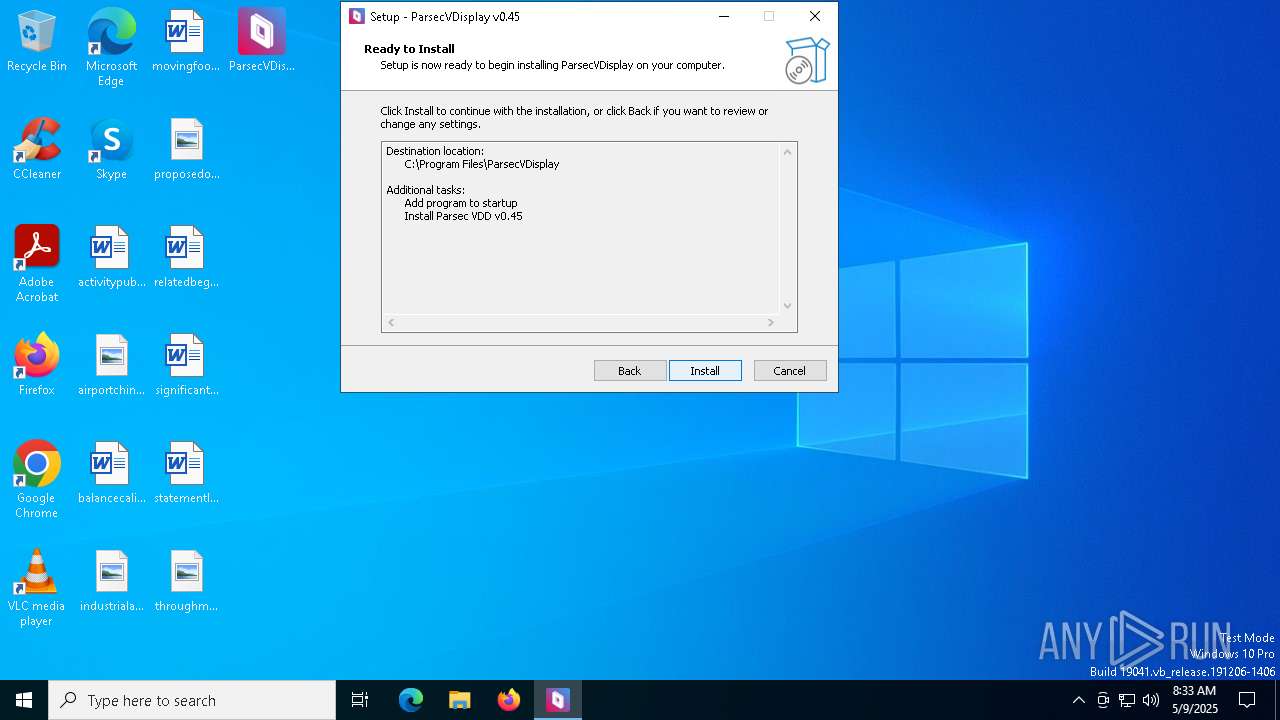
Task: Select the ParsecVDis... installer desktop icon
Action: click(262, 42)
